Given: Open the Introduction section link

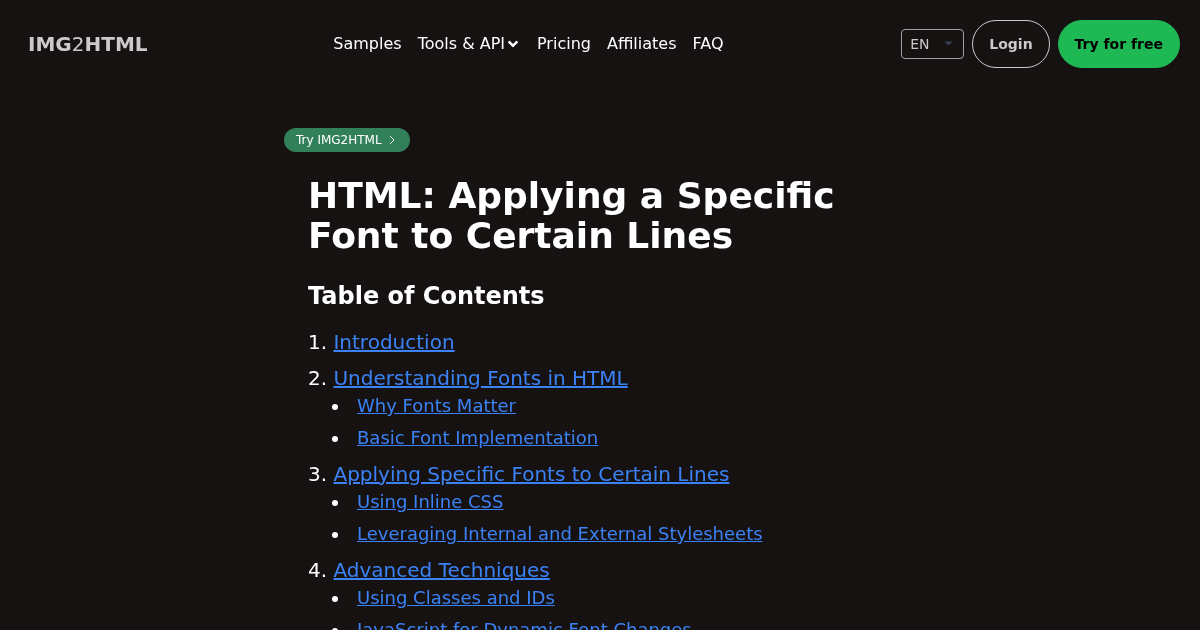Looking at the screenshot, I should pyautogui.click(x=394, y=342).
